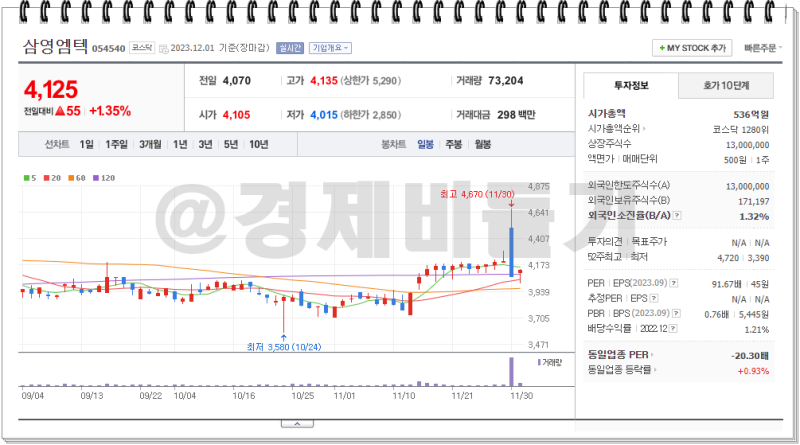
Task: Click 외국인소진율 value 1.32%
Action: (754, 217)
